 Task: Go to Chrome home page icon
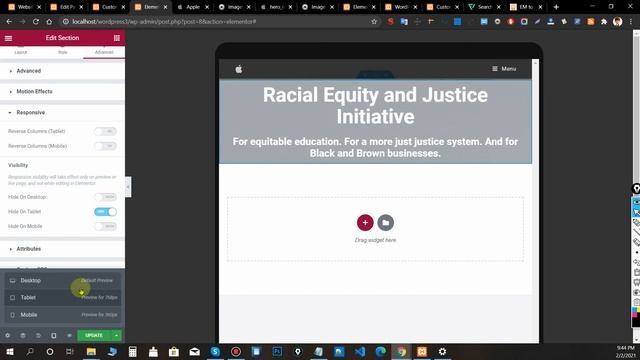[49, 22]
